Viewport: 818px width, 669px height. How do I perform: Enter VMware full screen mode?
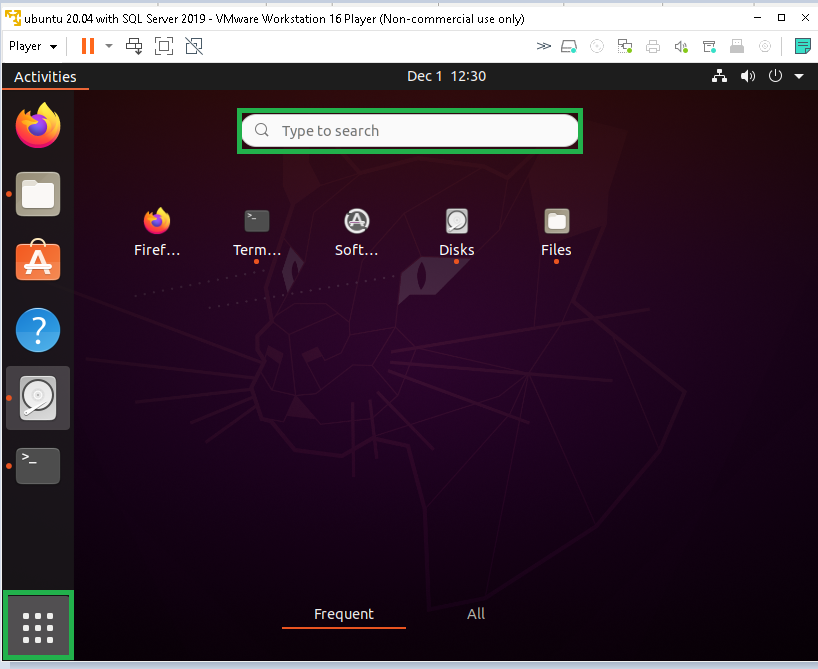click(164, 46)
